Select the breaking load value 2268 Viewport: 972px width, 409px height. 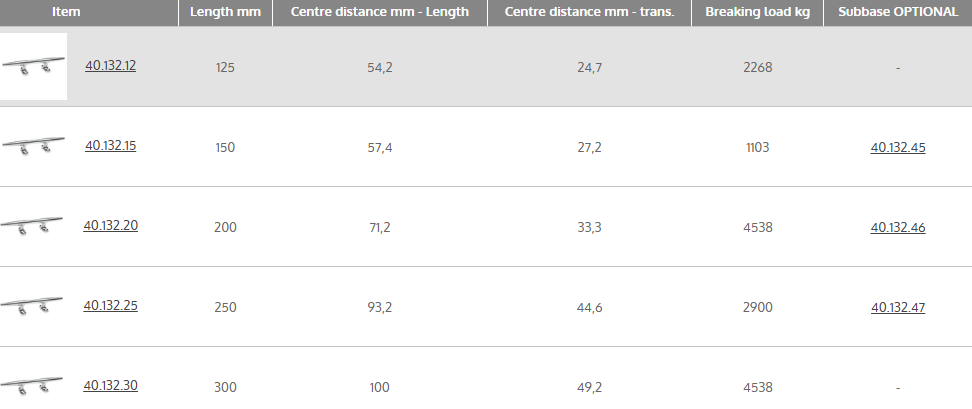(757, 68)
